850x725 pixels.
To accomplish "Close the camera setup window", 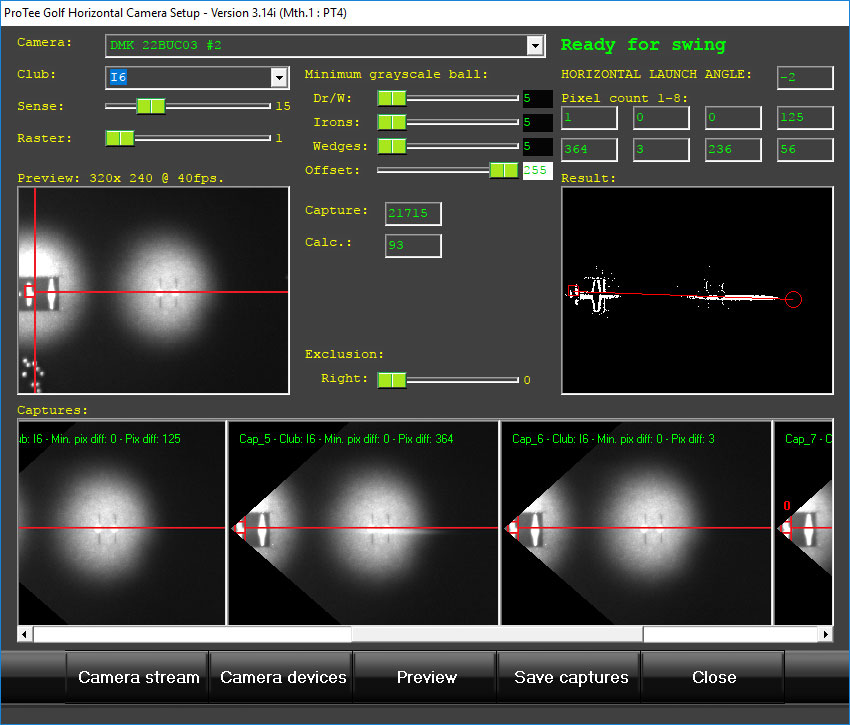I will (713, 677).
